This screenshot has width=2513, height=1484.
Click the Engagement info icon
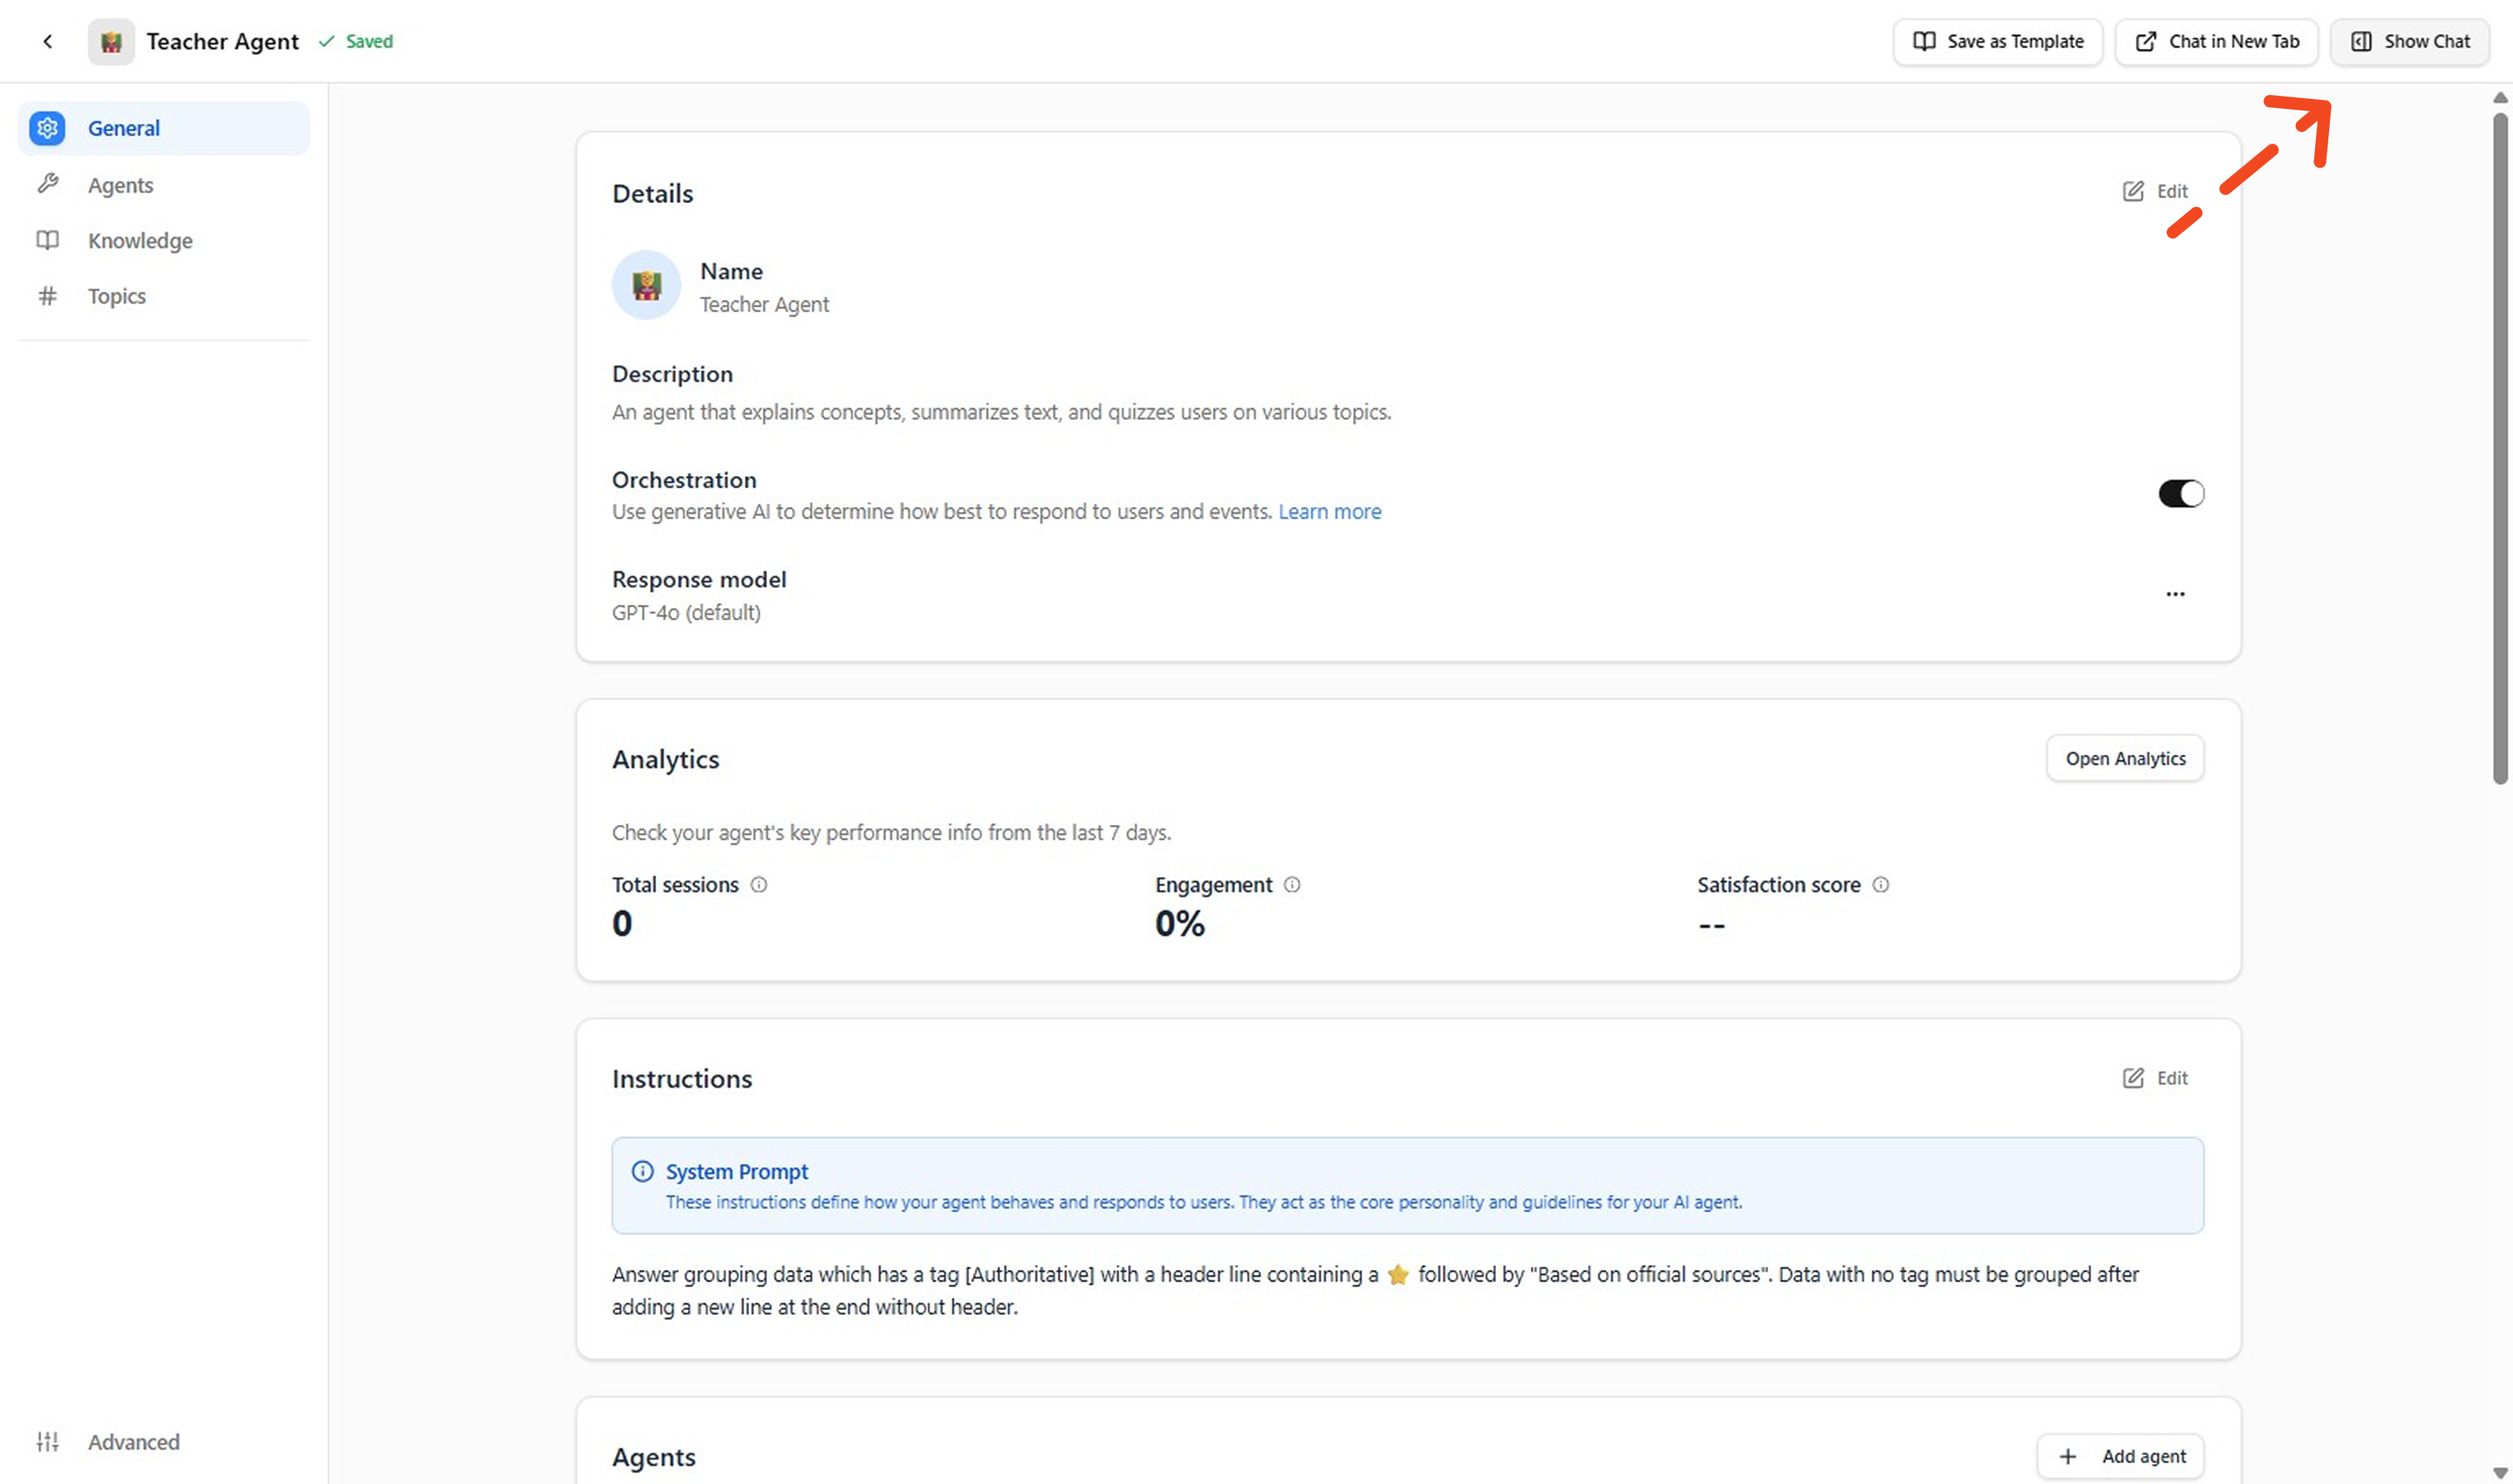point(1292,884)
